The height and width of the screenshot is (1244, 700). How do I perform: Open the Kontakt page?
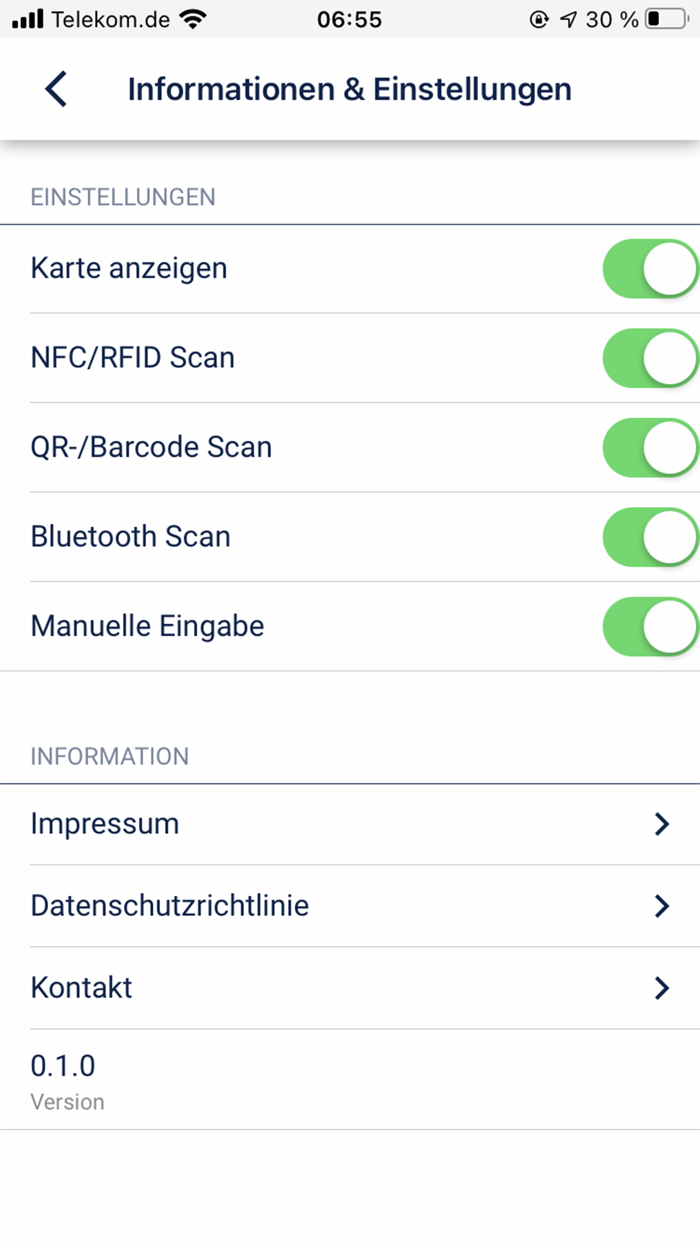[350, 988]
